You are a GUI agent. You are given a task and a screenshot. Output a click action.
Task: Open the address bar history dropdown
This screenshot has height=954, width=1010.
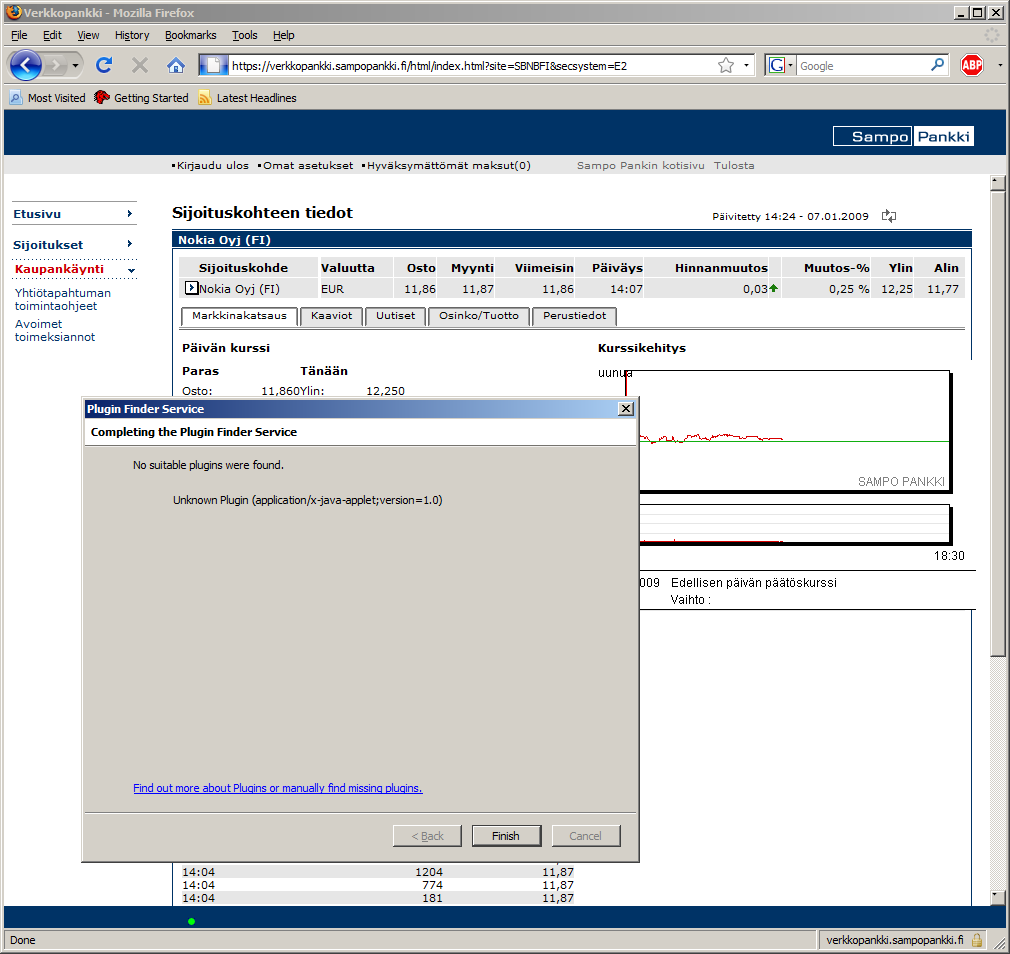coord(747,65)
